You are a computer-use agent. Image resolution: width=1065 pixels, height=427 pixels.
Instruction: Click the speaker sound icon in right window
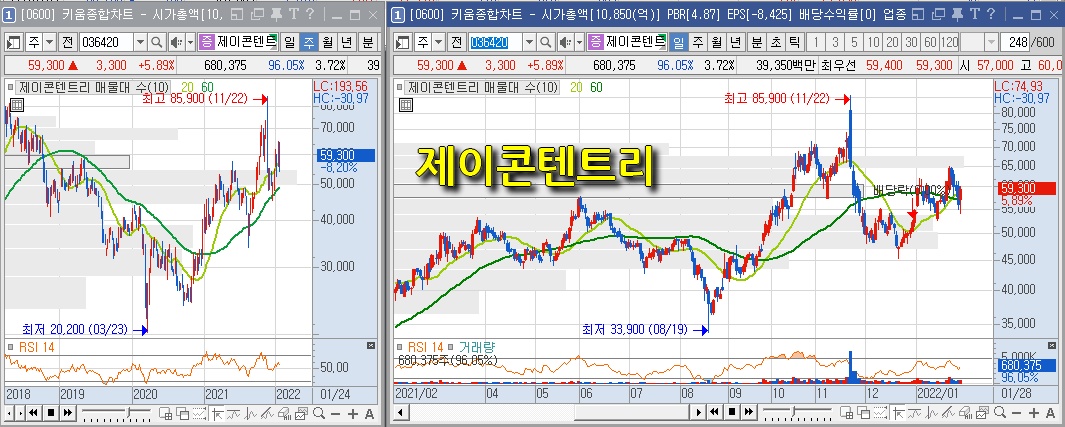(564, 43)
